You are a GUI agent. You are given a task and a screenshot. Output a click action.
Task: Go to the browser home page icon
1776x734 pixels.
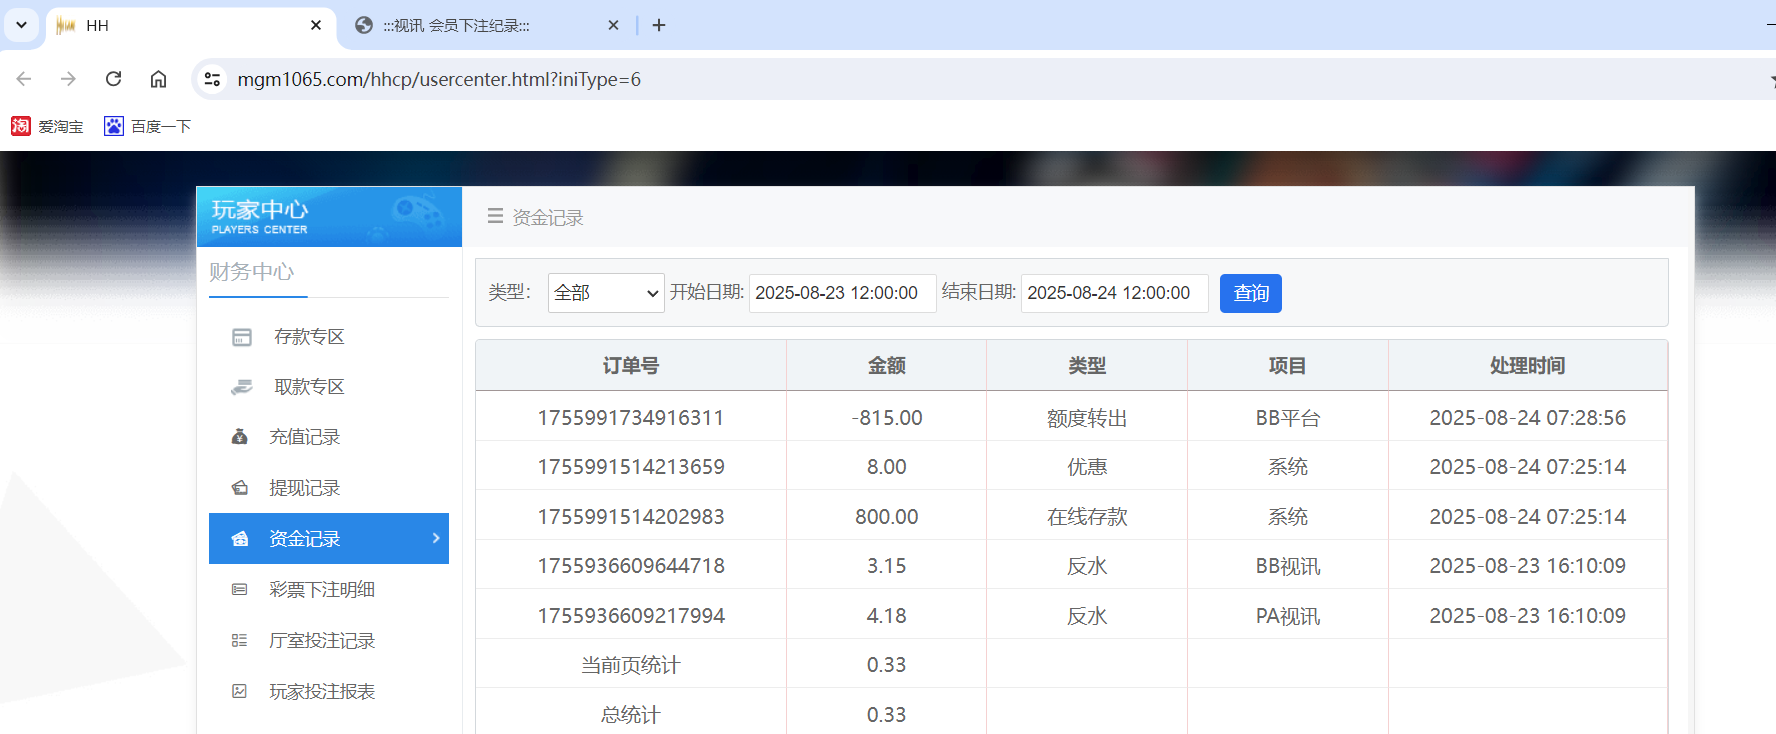pos(158,79)
